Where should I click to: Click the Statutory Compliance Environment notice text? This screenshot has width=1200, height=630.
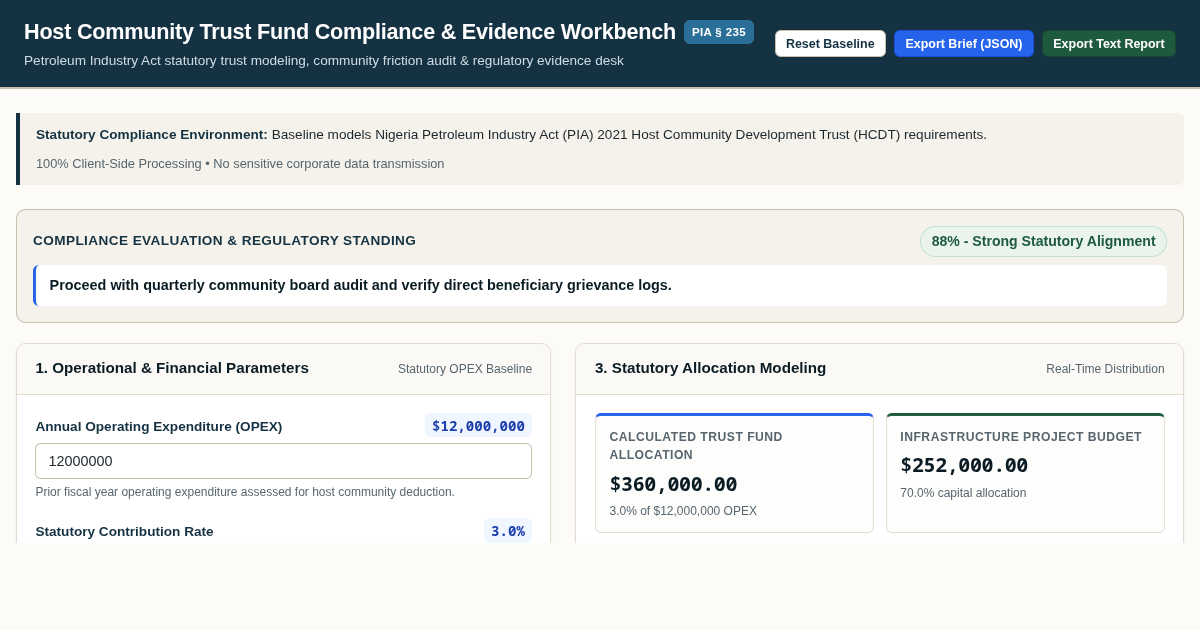511,135
